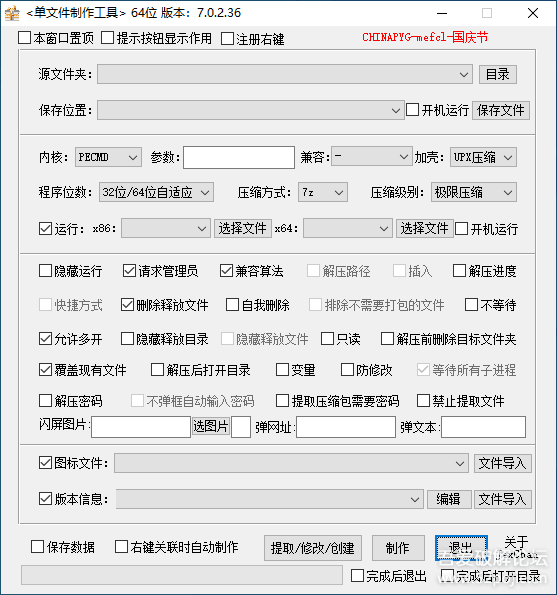The image size is (557, 595).
Task: Open the 图标文件 dropdown
Action: point(291,463)
